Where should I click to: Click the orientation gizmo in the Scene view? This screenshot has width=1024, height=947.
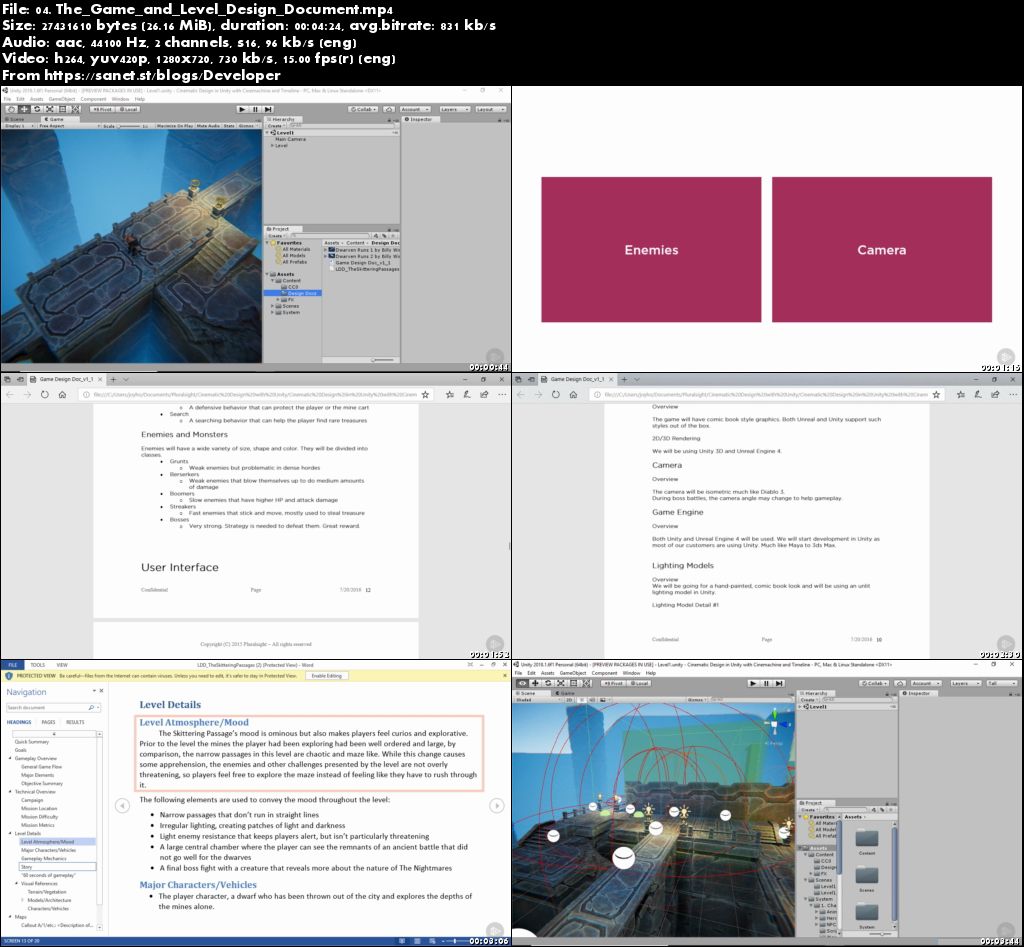775,725
